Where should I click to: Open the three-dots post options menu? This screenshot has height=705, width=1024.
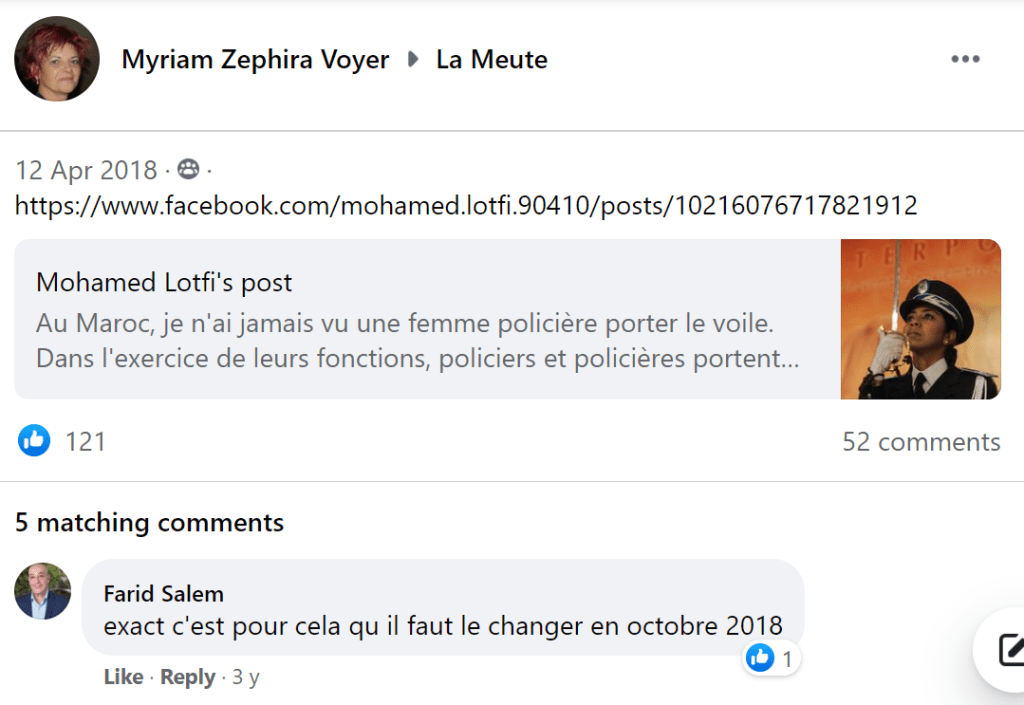coord(965,59)
